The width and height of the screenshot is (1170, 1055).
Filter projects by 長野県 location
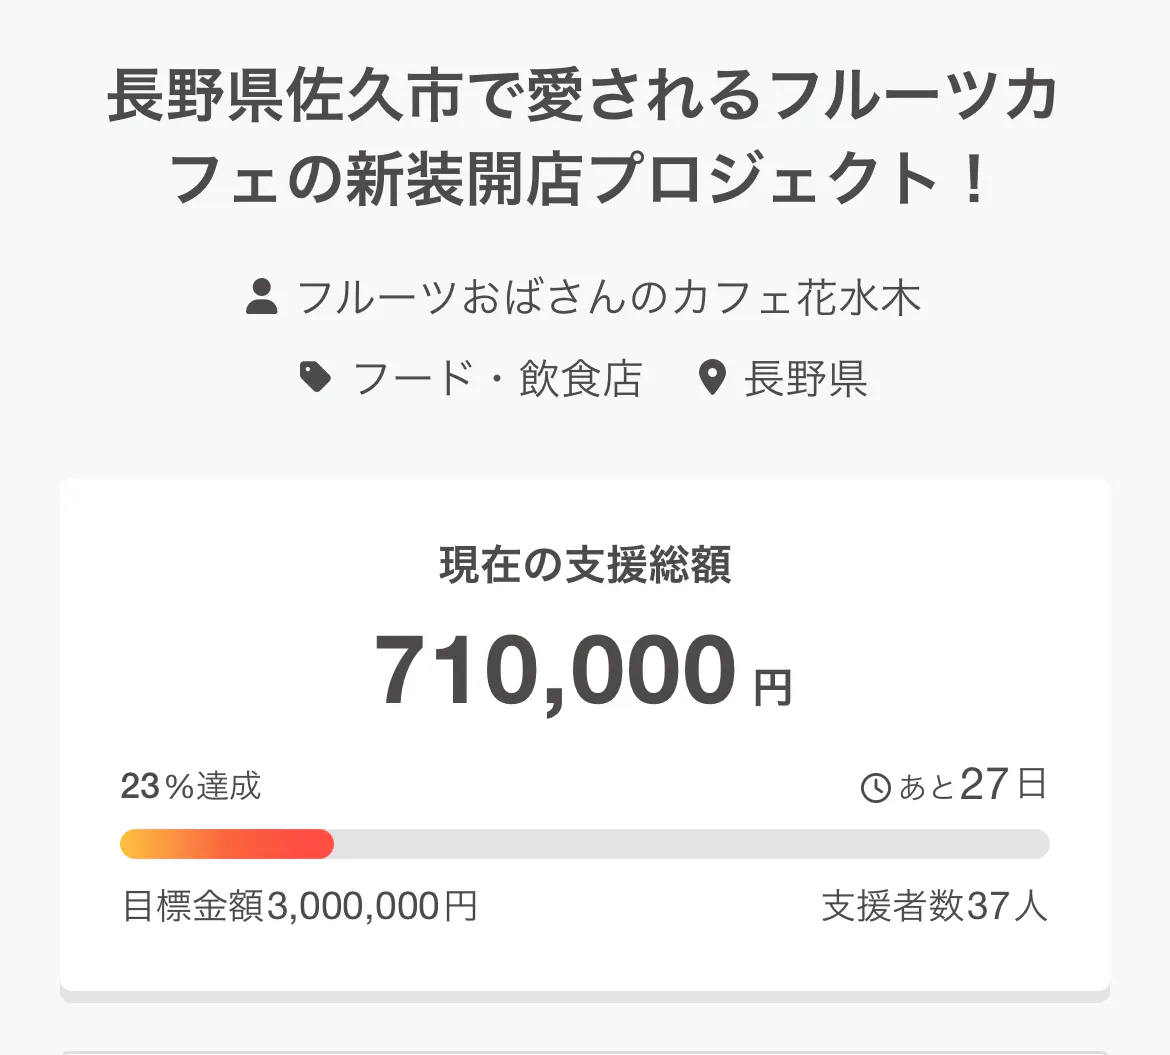(x=805, y=379)
